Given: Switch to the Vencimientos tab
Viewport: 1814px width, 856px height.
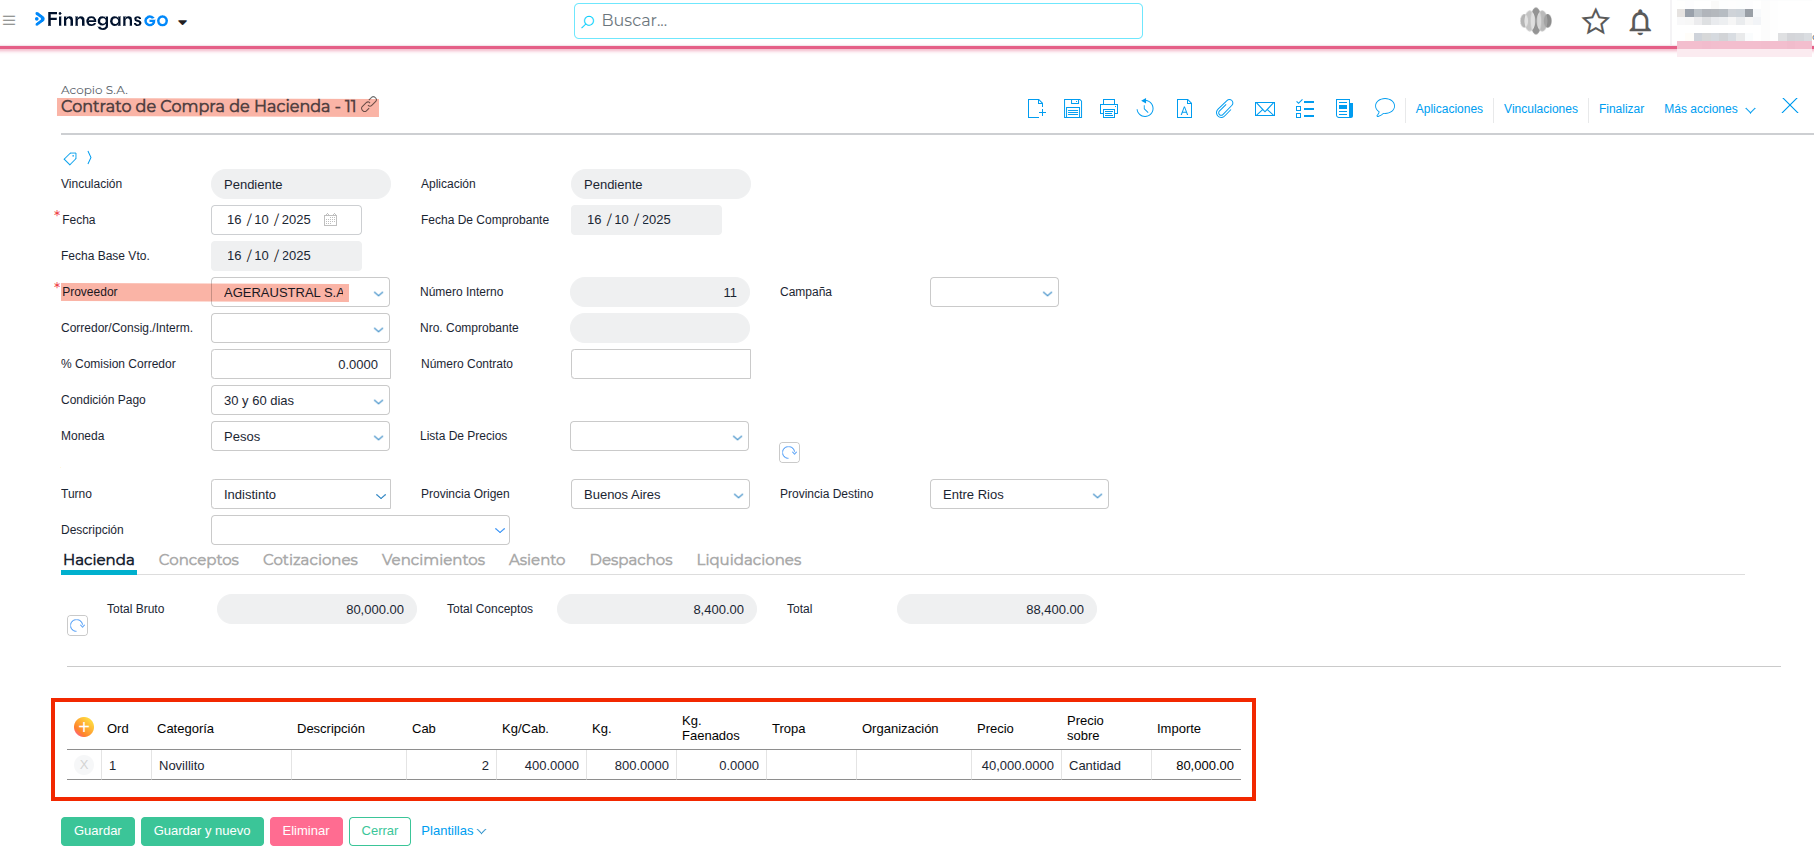Looking at the screenshot, I should 433,560.
